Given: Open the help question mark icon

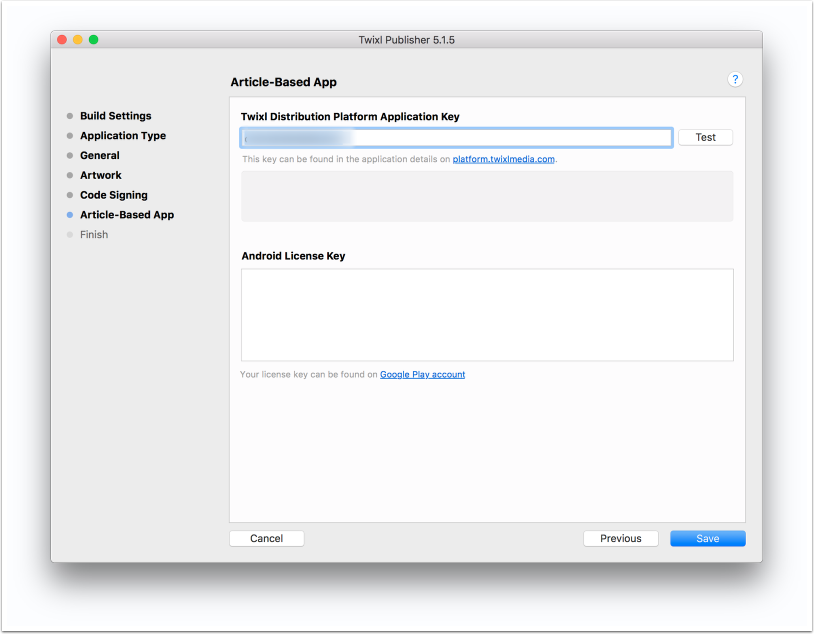Looking at the screenshot, I should click(x=735, y=79).
